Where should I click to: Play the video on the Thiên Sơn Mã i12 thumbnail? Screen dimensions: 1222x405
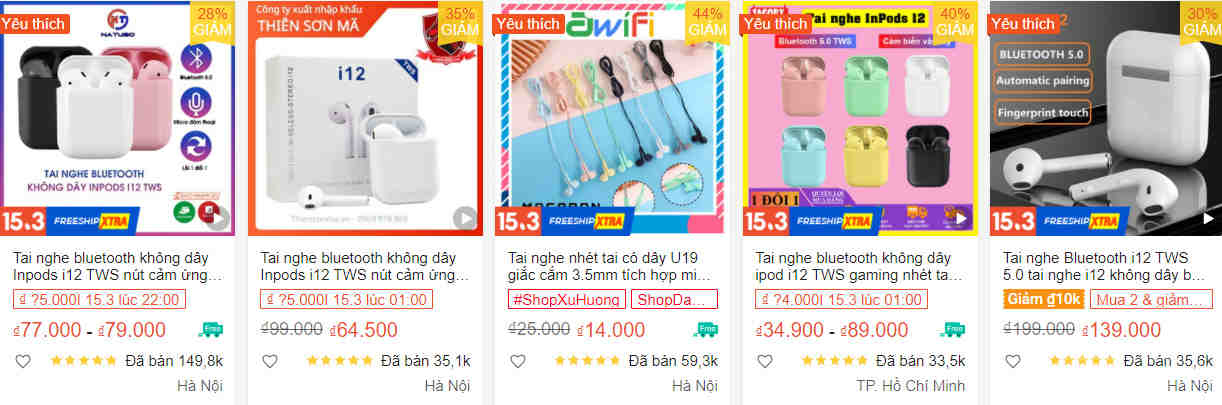464,217
